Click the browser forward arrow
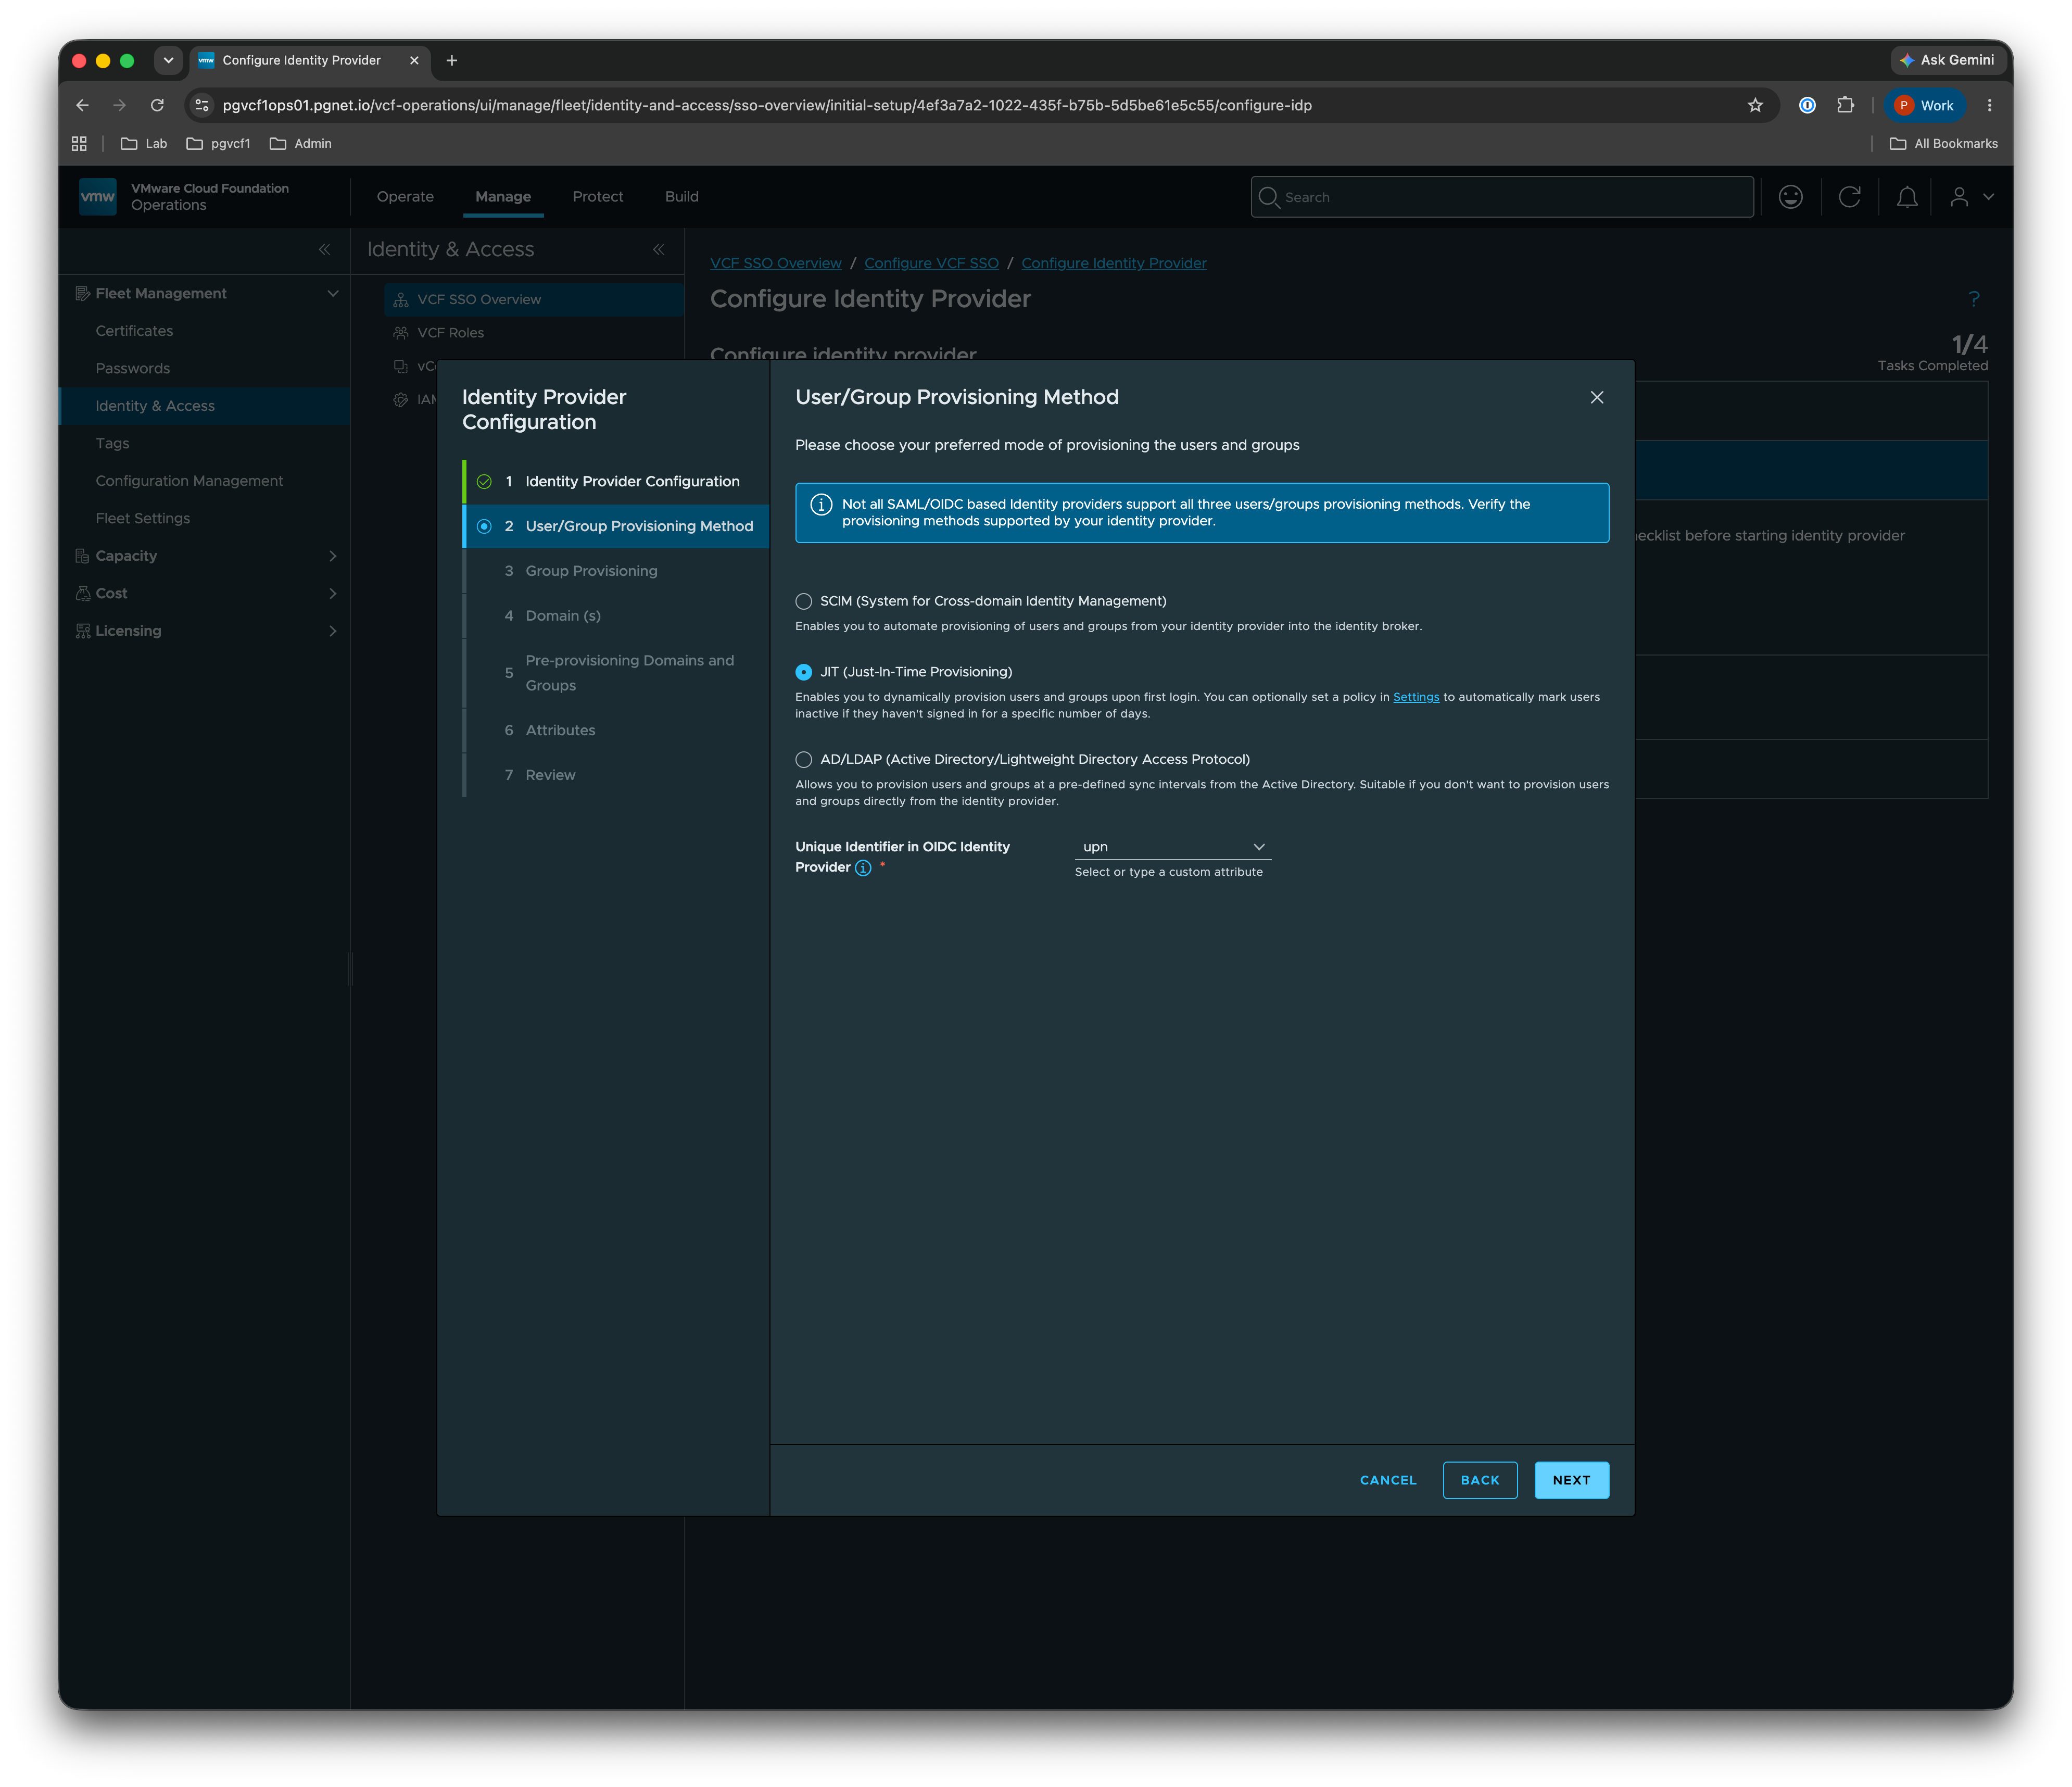Image resolution: width=2072 pixels, height=1787 pixels. (120, 105)
